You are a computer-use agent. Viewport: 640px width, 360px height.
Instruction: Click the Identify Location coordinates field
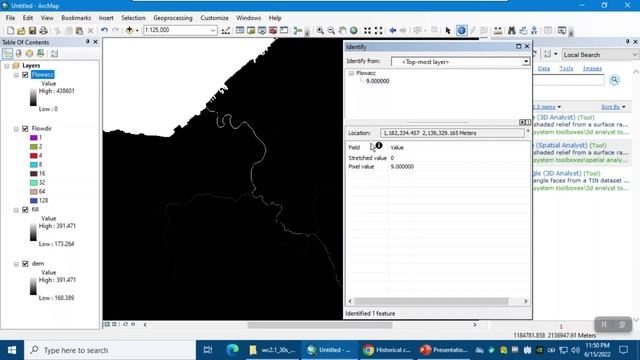point(452,133)
